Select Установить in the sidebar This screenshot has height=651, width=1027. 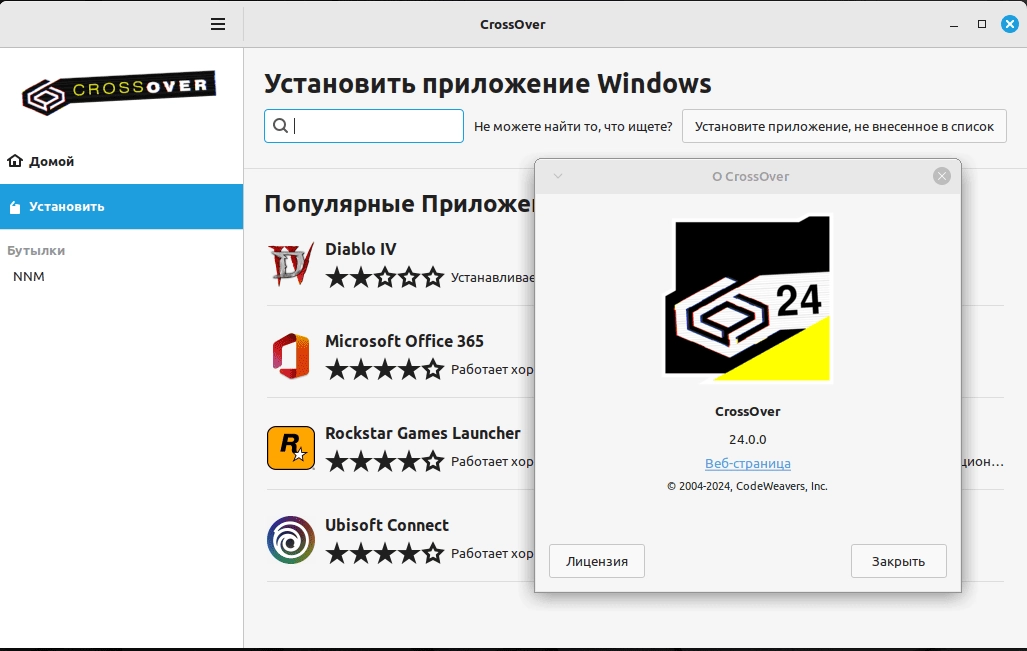tap(121, 206)
